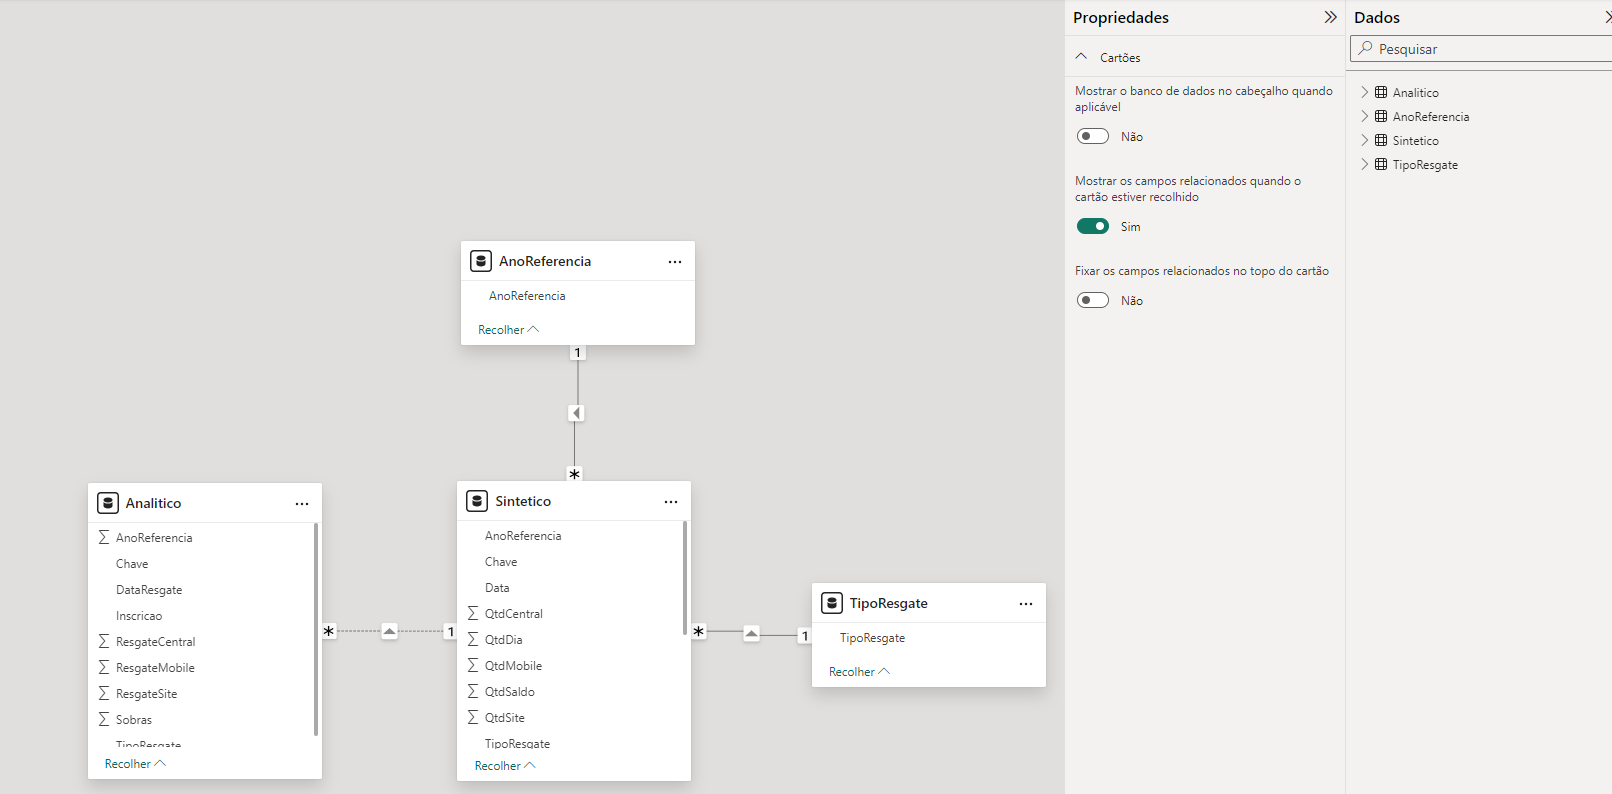1612x794 pixels.
Task: Select the TipoResgate field in the TipoResgate card
Action: pos(872,638)
